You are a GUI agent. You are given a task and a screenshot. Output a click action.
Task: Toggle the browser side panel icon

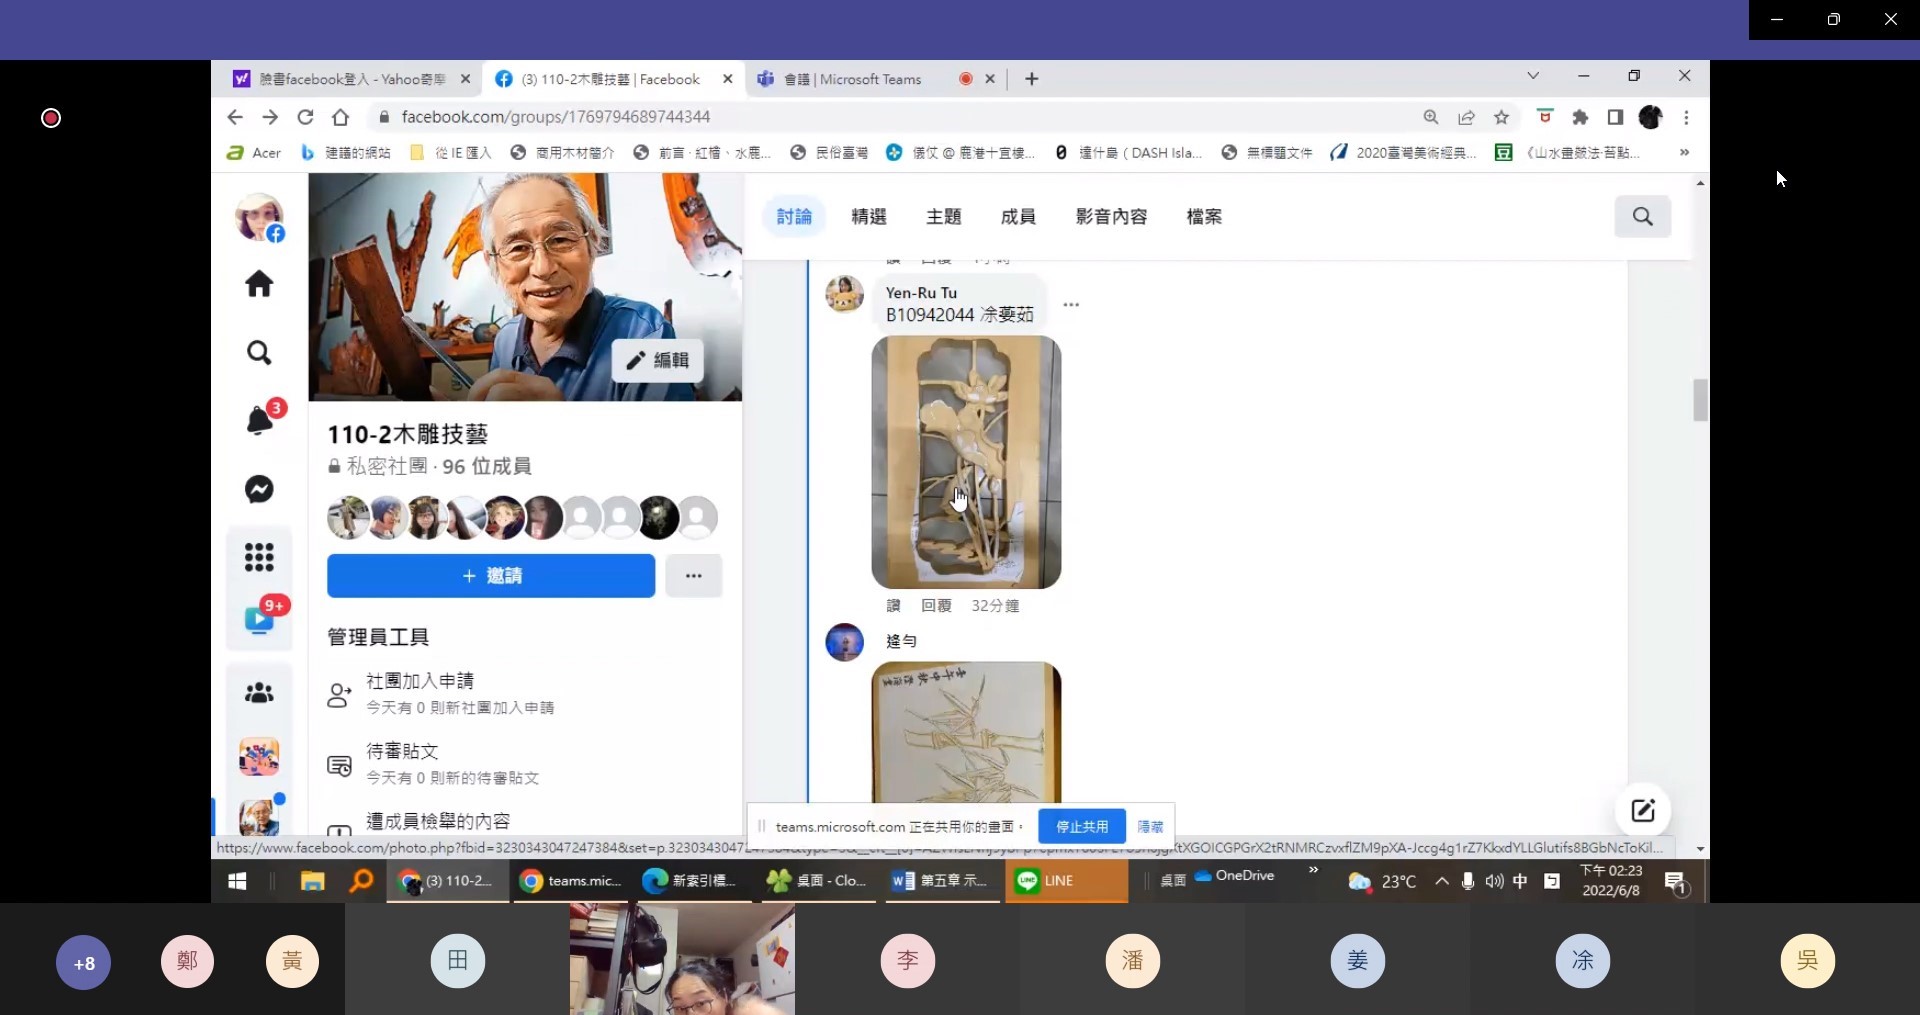pyautogui.click(x=1615, y=118)
